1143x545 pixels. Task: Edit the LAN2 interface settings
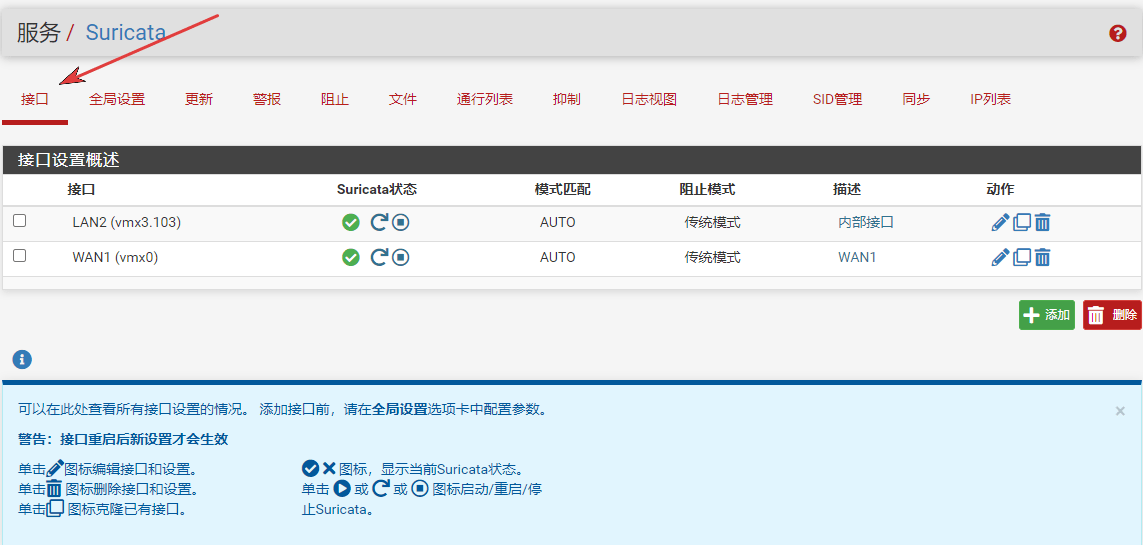pyautogui.click(x=1000, y=222)
